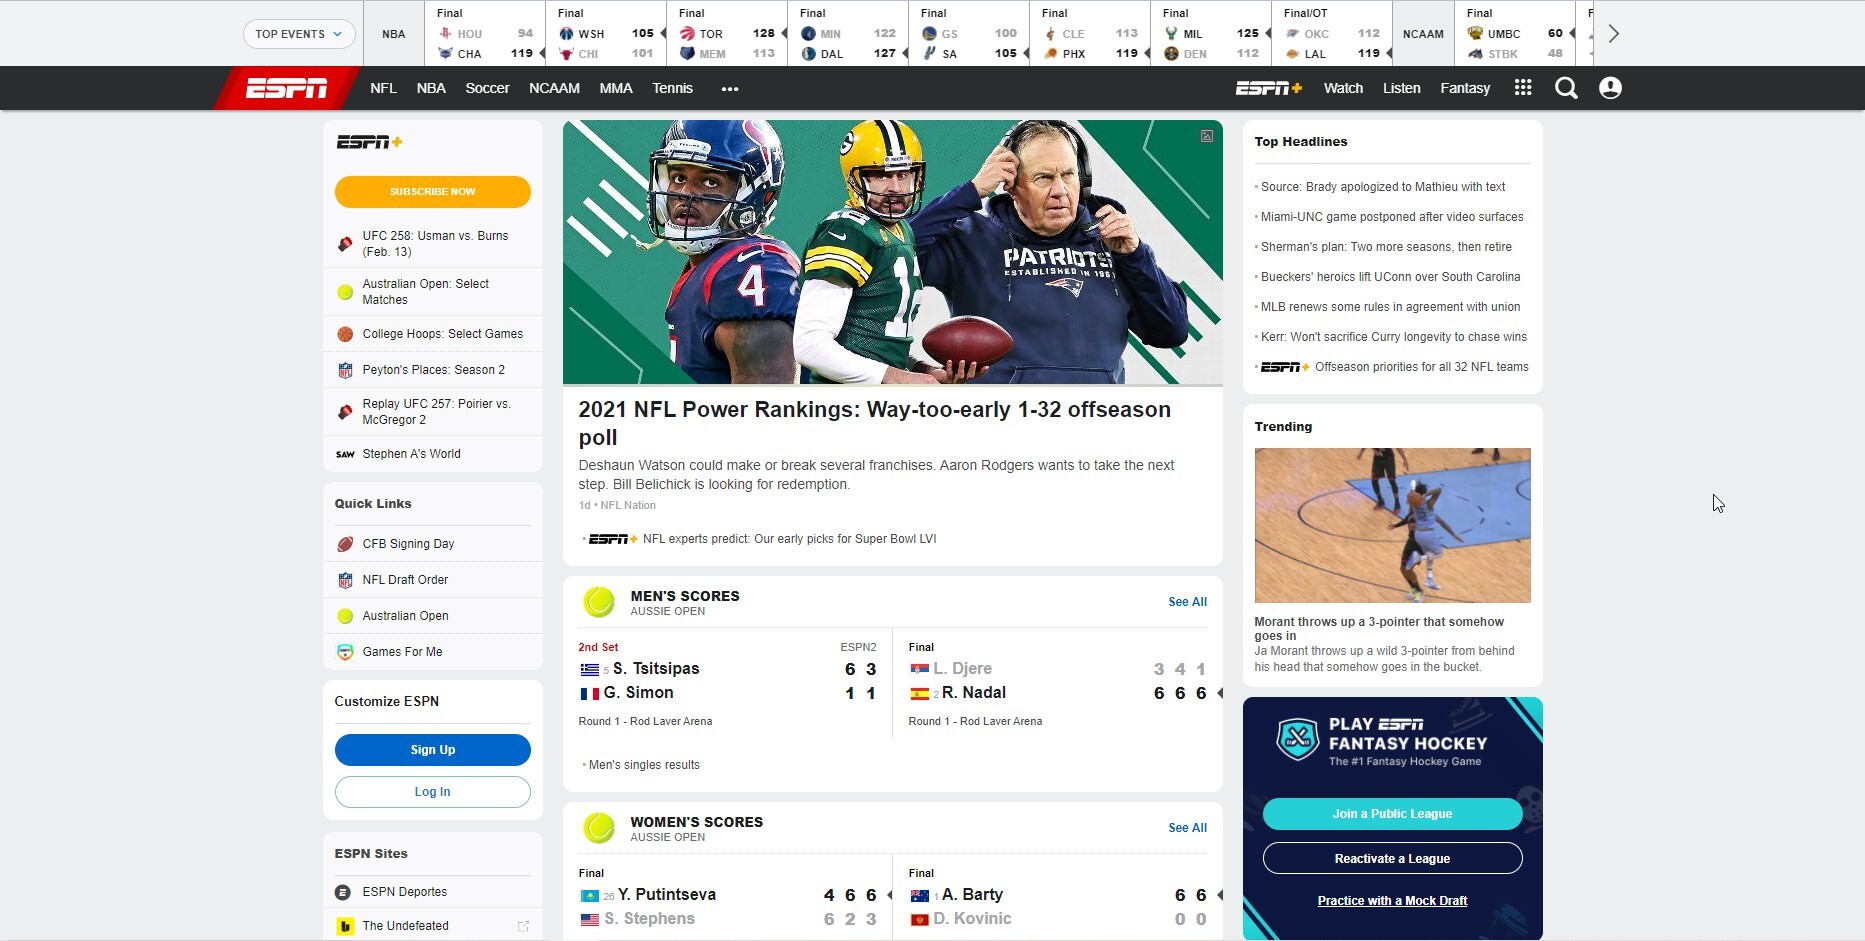Open the Top Events dropdown
Viewport: 1865px width, 941px height.
[x=299, y=34]
